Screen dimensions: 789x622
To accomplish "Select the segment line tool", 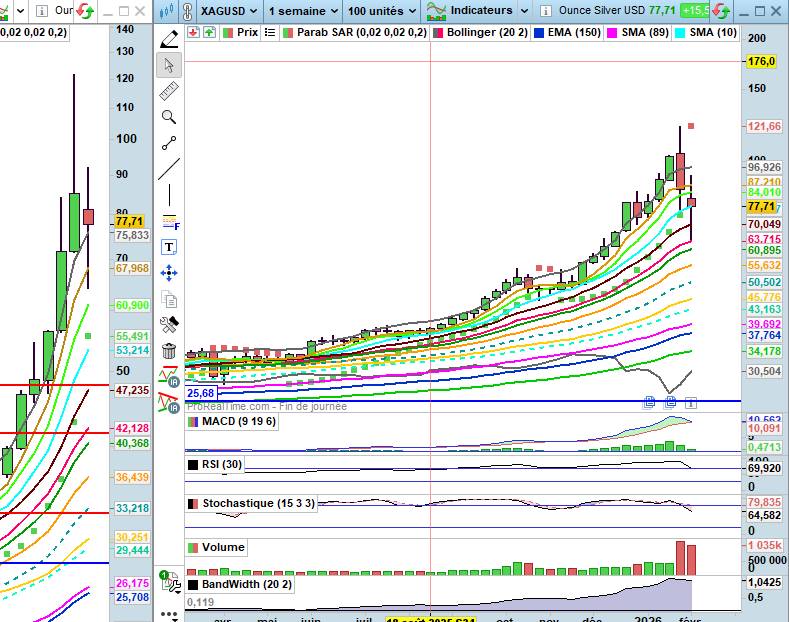I will 169,143.
